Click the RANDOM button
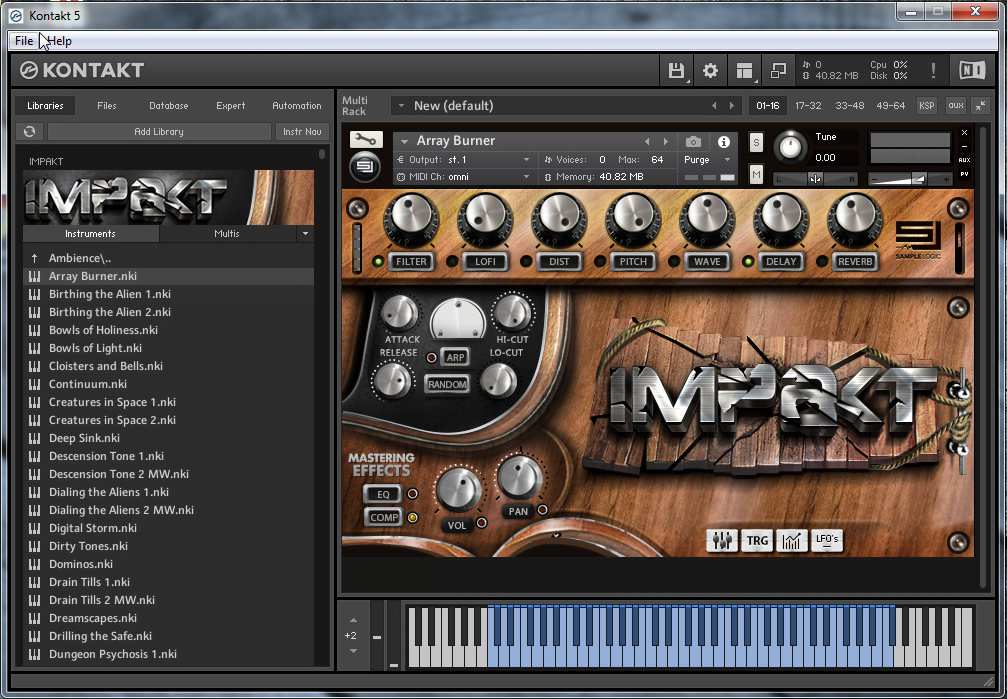Viewport: 1007px width, 699px height. (x=447, y=384)
